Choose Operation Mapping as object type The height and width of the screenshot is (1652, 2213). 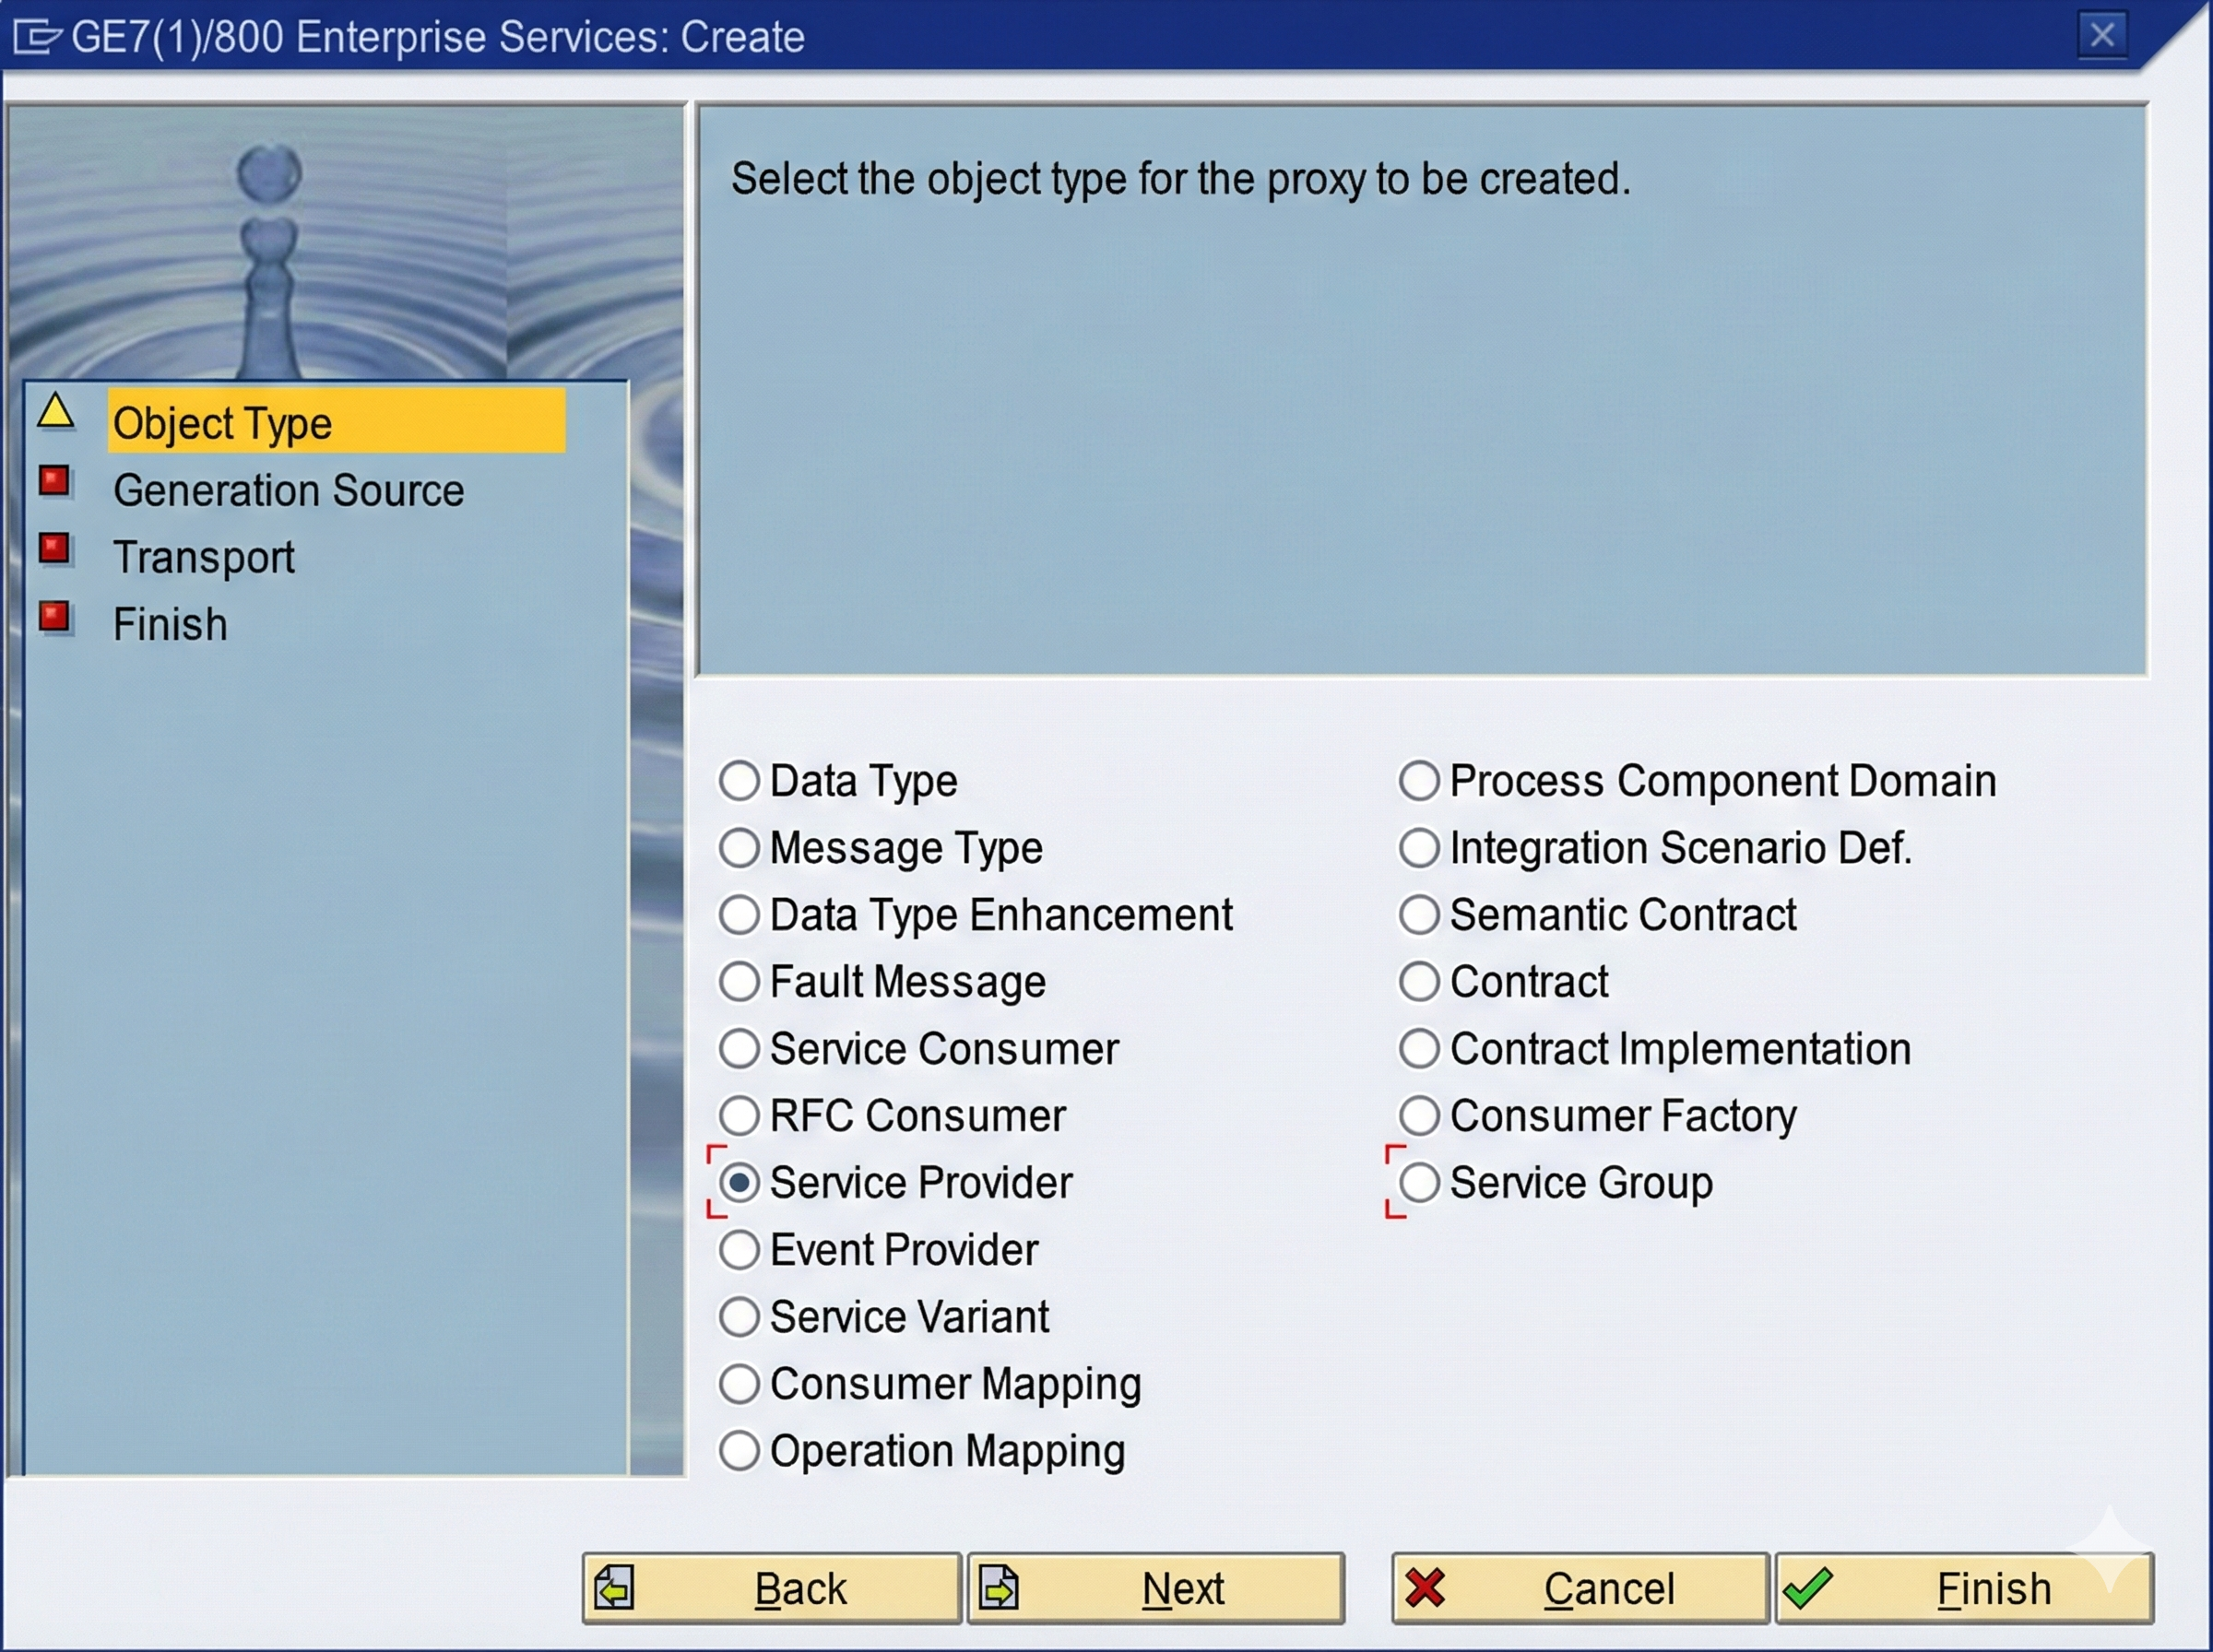tap(739, 1450)
